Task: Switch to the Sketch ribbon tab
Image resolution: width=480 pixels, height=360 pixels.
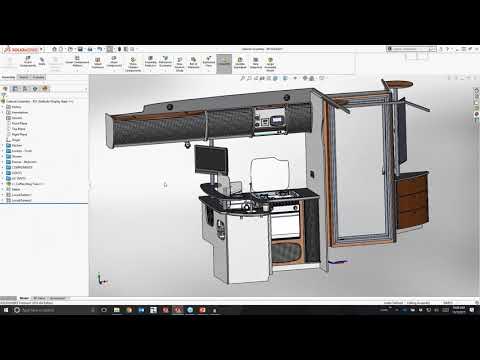Action: [24, 77]
